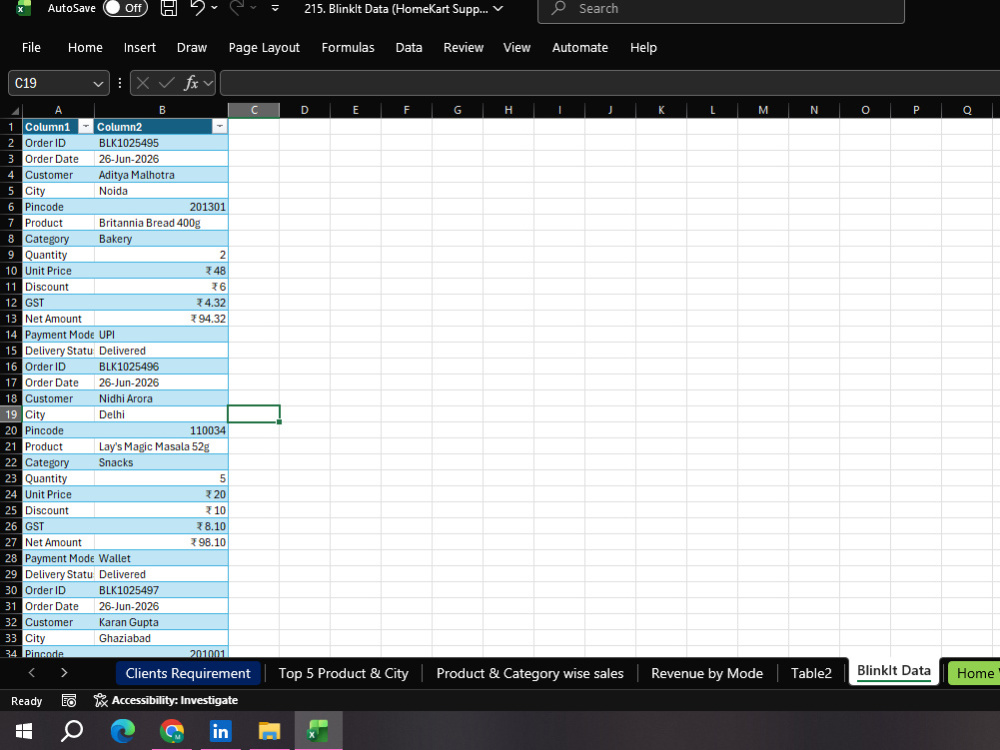
Task: Select the column C header
Action: (254, 110)
